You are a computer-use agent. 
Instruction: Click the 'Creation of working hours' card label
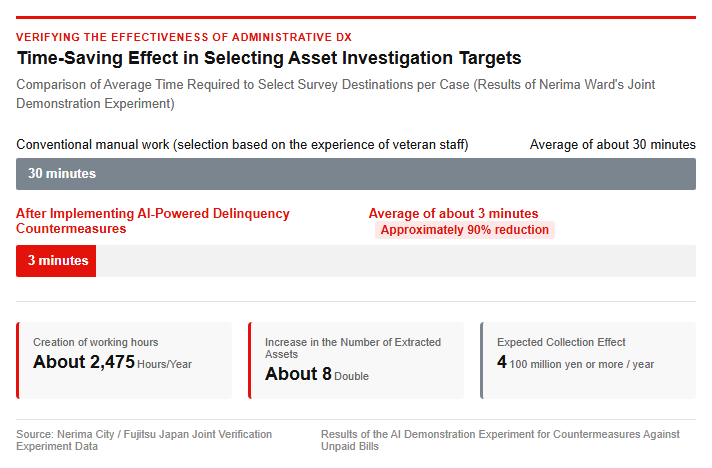[x=95, y=342]
